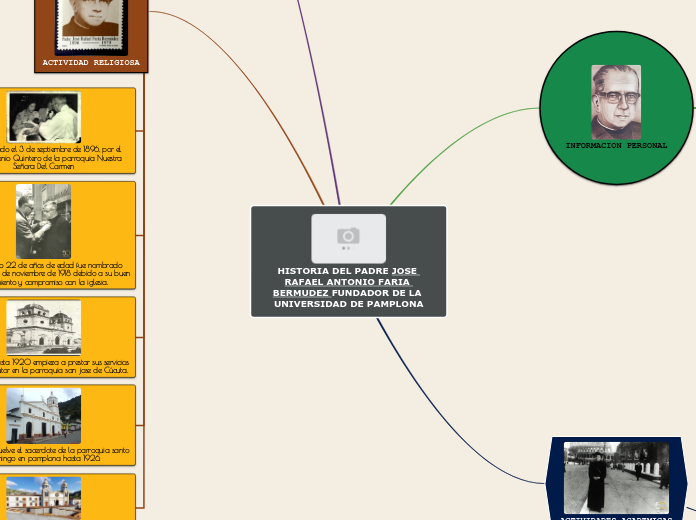Screen dimensions: 696x520
Task: Click the priest street photo in dark blue node
Action: coord(616,478)
